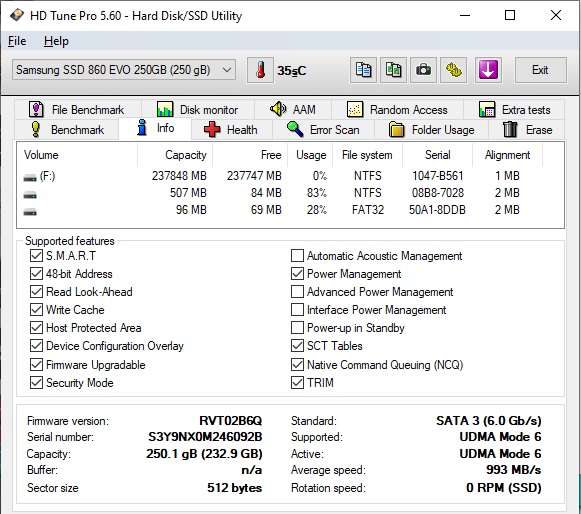The width and height of the screenshot is (581, 514).
Task: Sort by the Free column header
Action: [250, 155]
